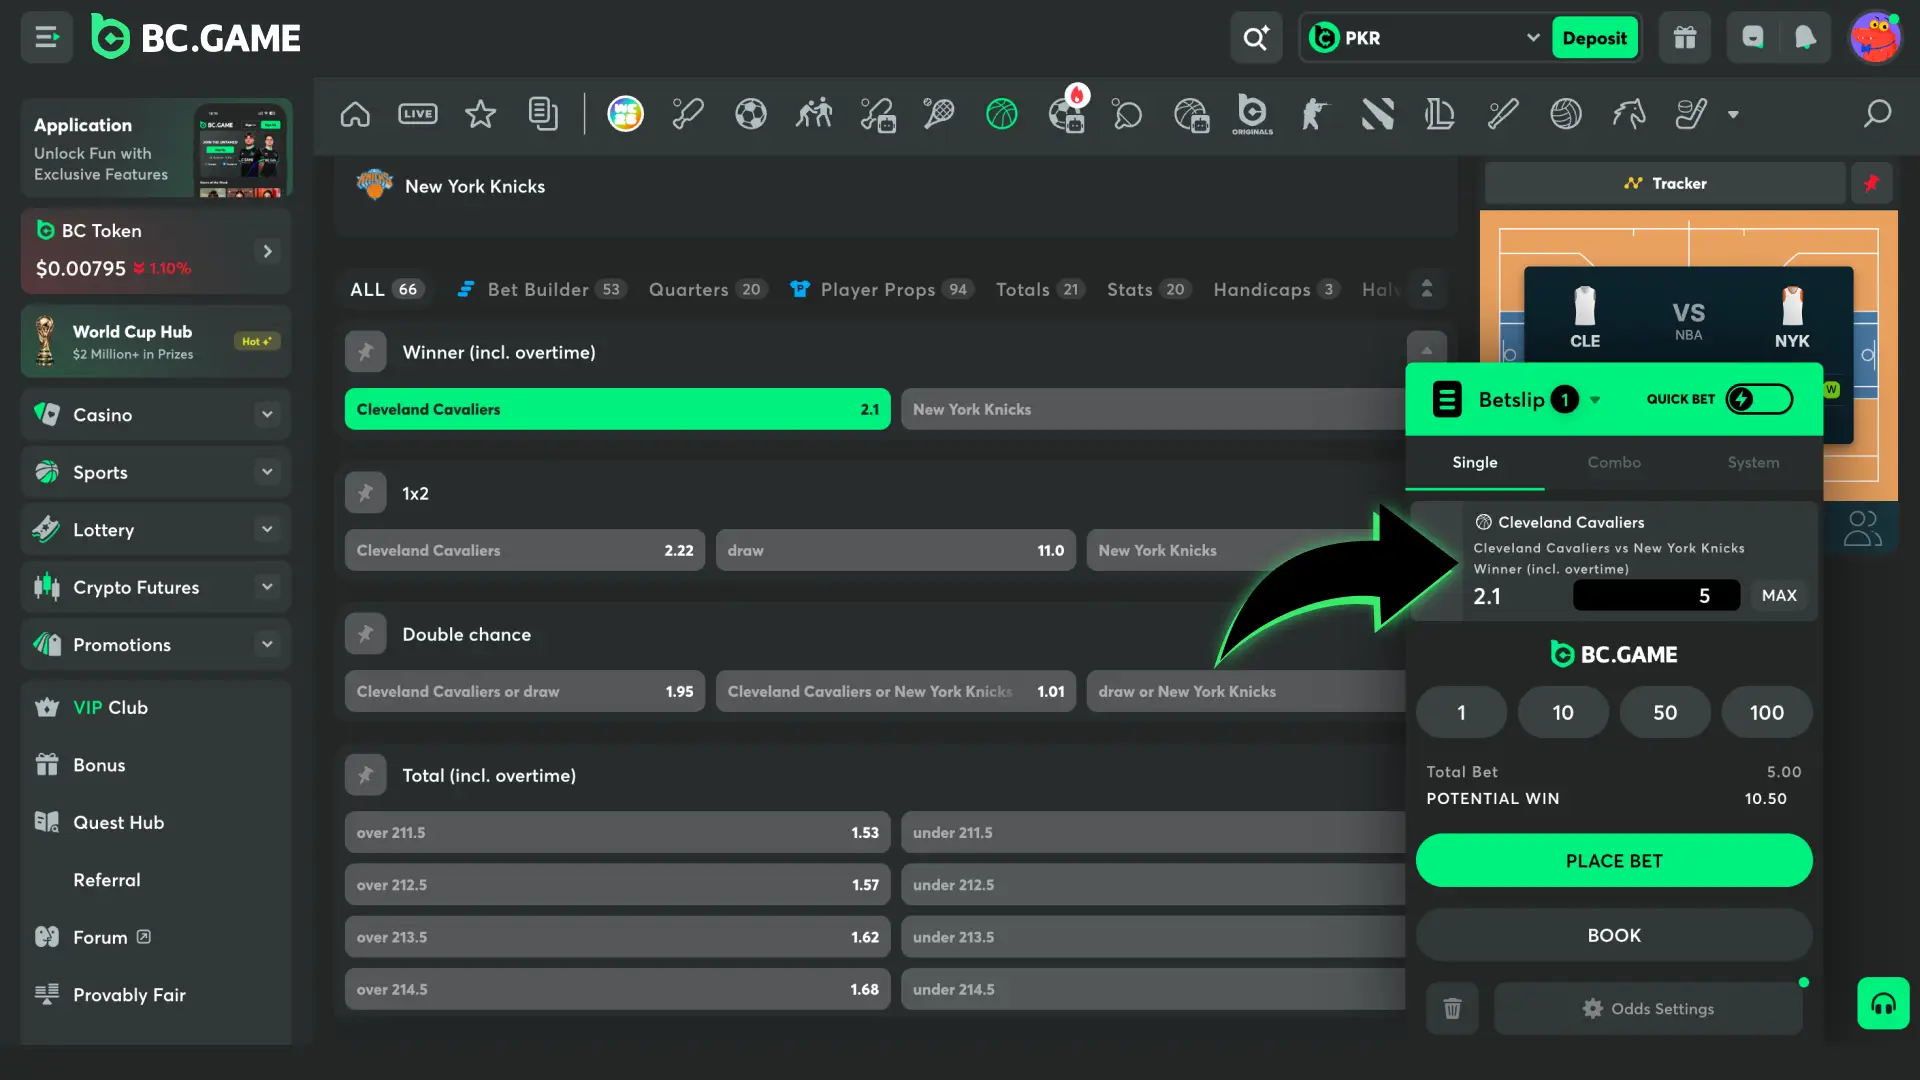Add 50 quick stake amount

click(x=1665, y=712)
